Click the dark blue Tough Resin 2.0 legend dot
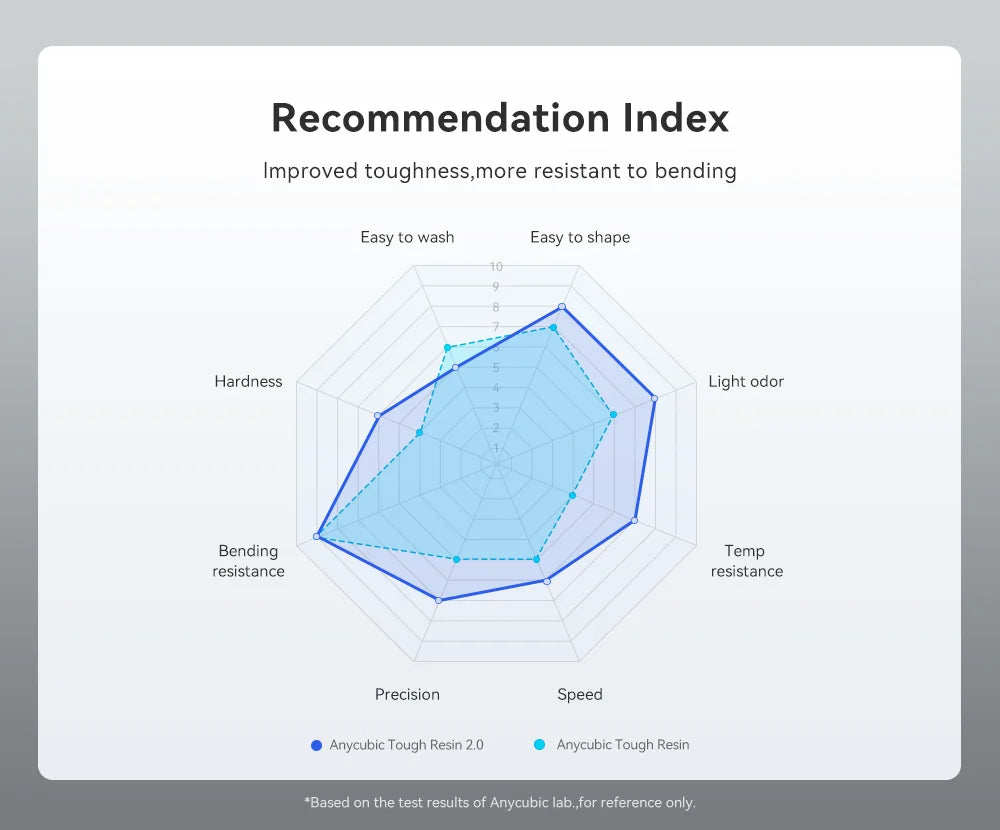 pos(316,745)
